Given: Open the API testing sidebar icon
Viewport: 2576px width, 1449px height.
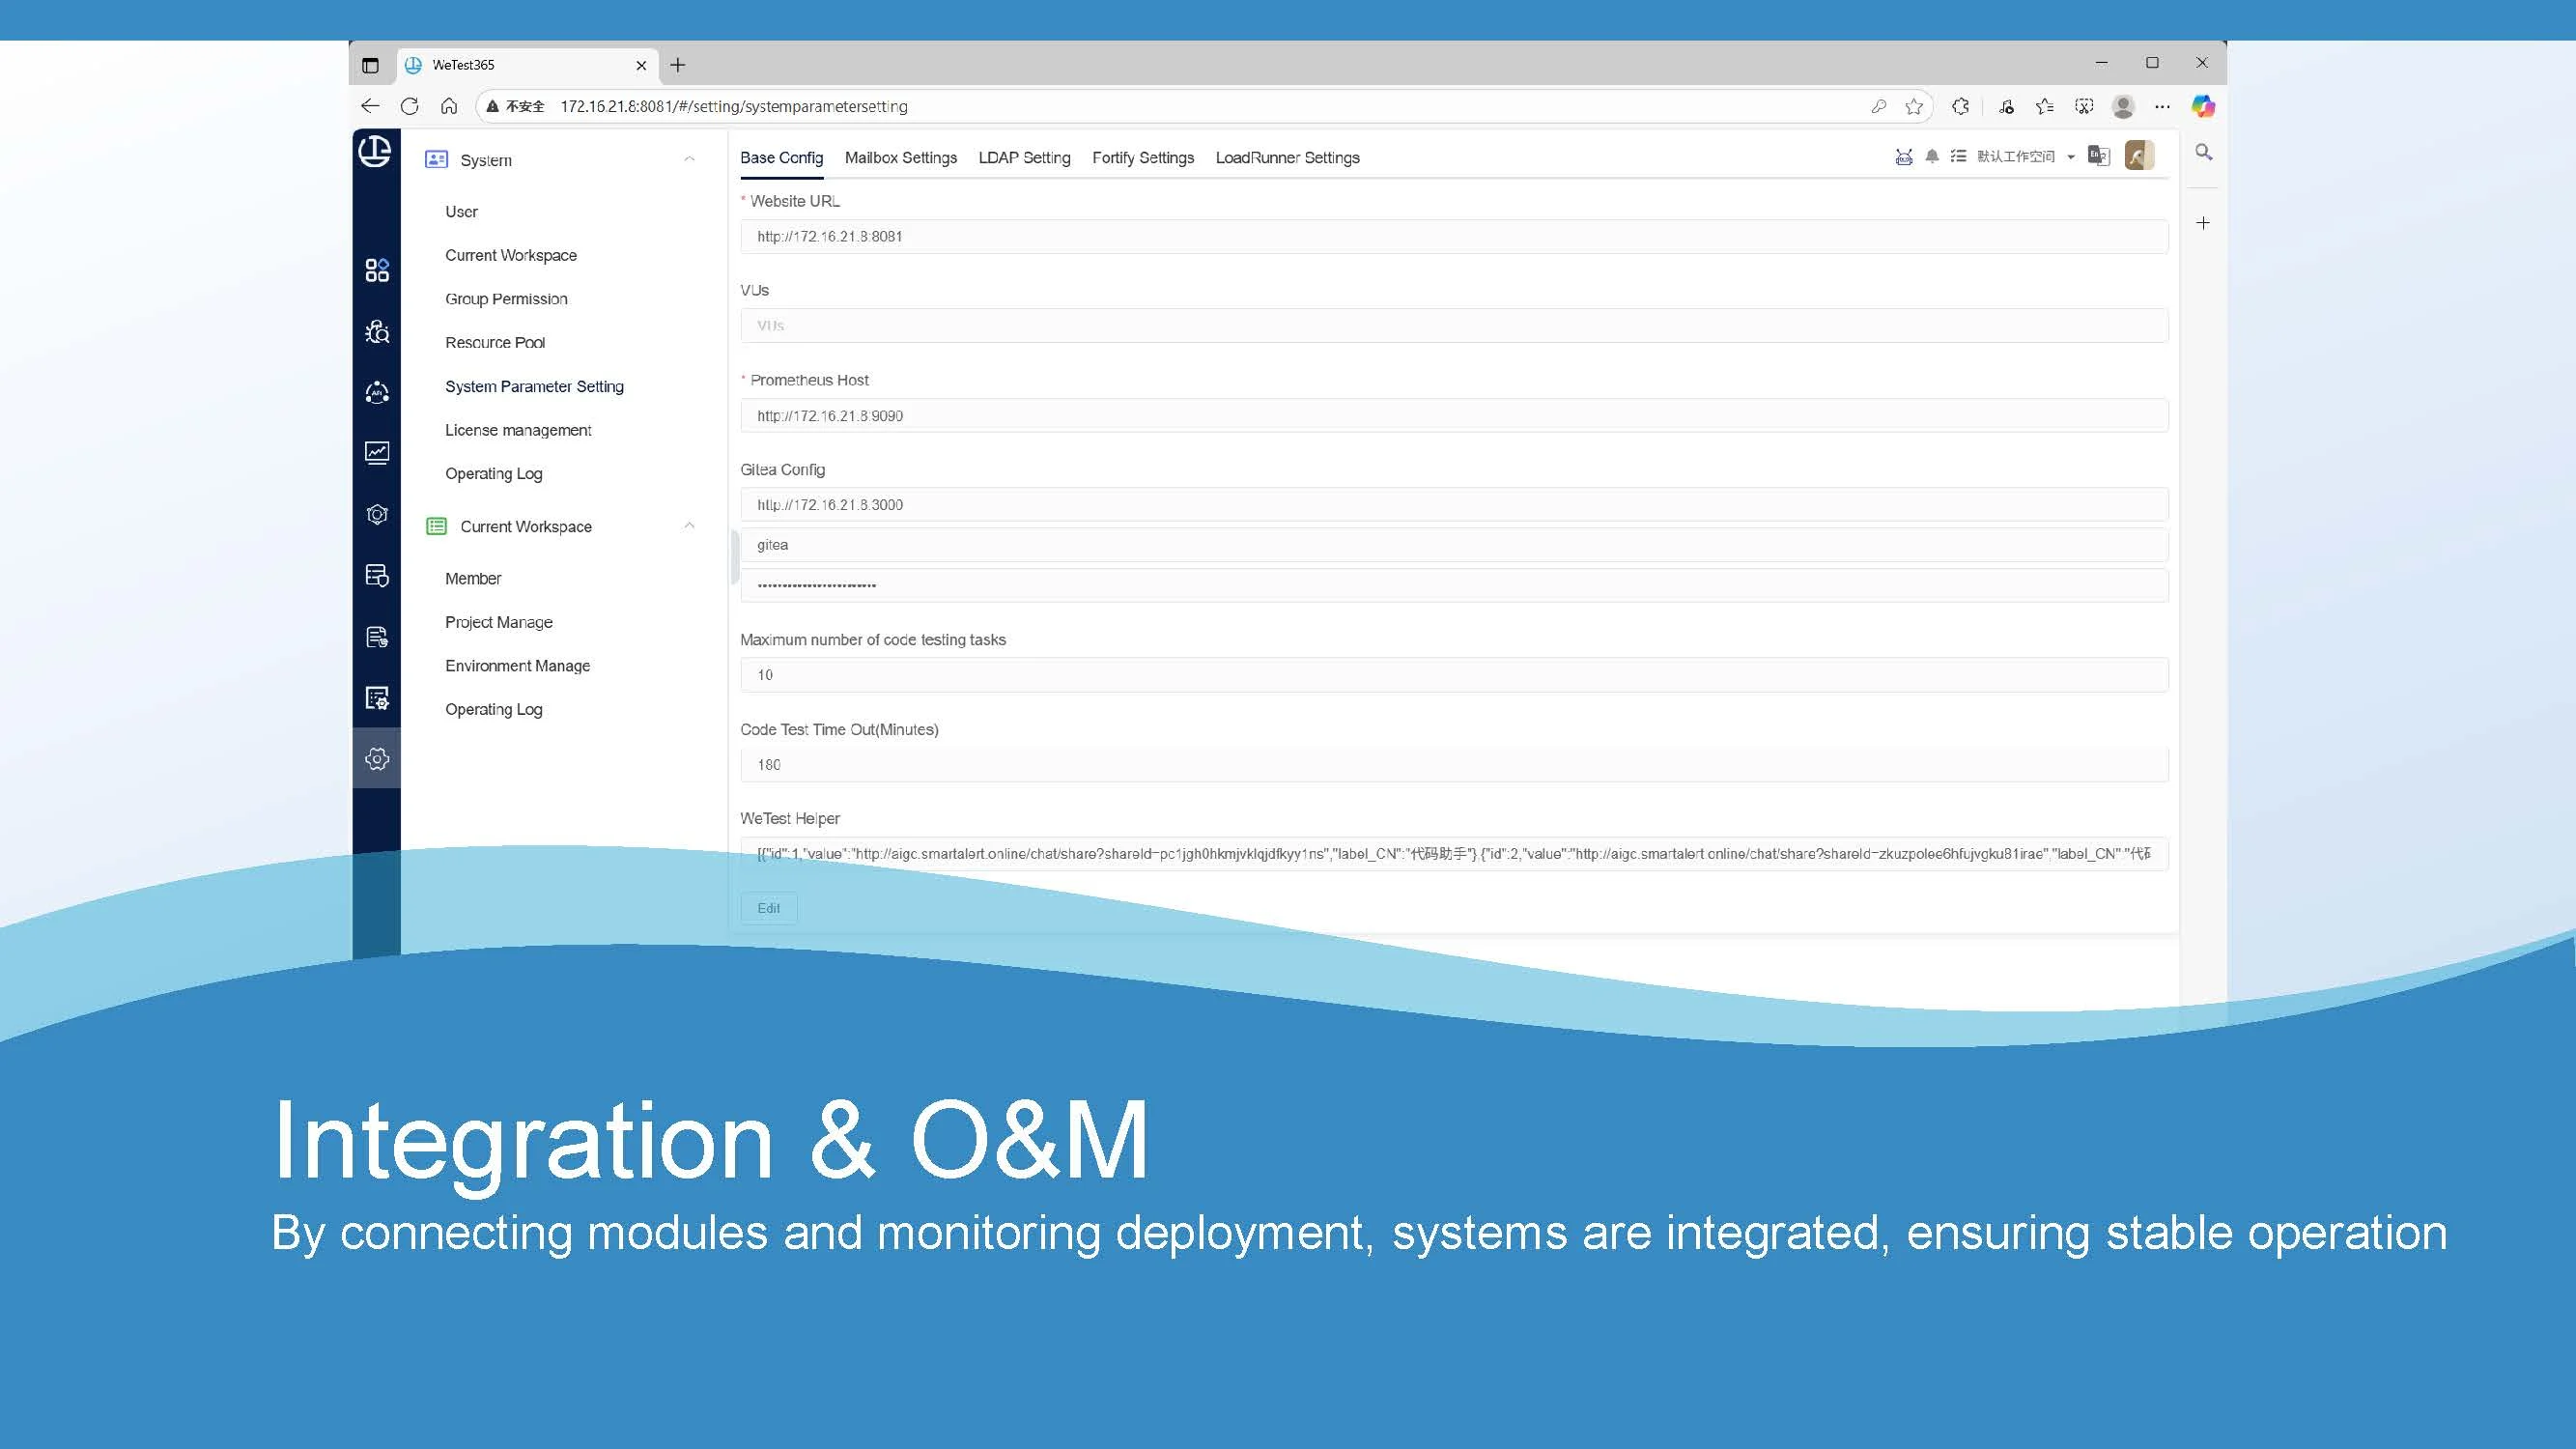Looking at the screenshot, I should pyautogui.click(x=377, y=392).
